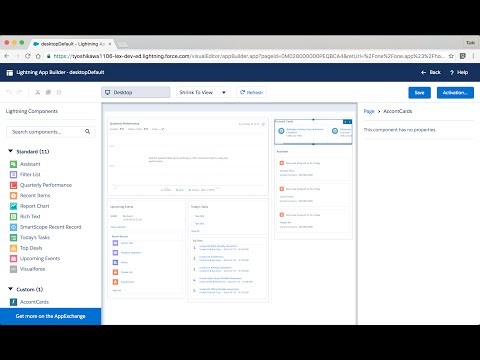480x360 pixels.
Task: Open the Desktop form factor selector
Action: click(136, 92)
